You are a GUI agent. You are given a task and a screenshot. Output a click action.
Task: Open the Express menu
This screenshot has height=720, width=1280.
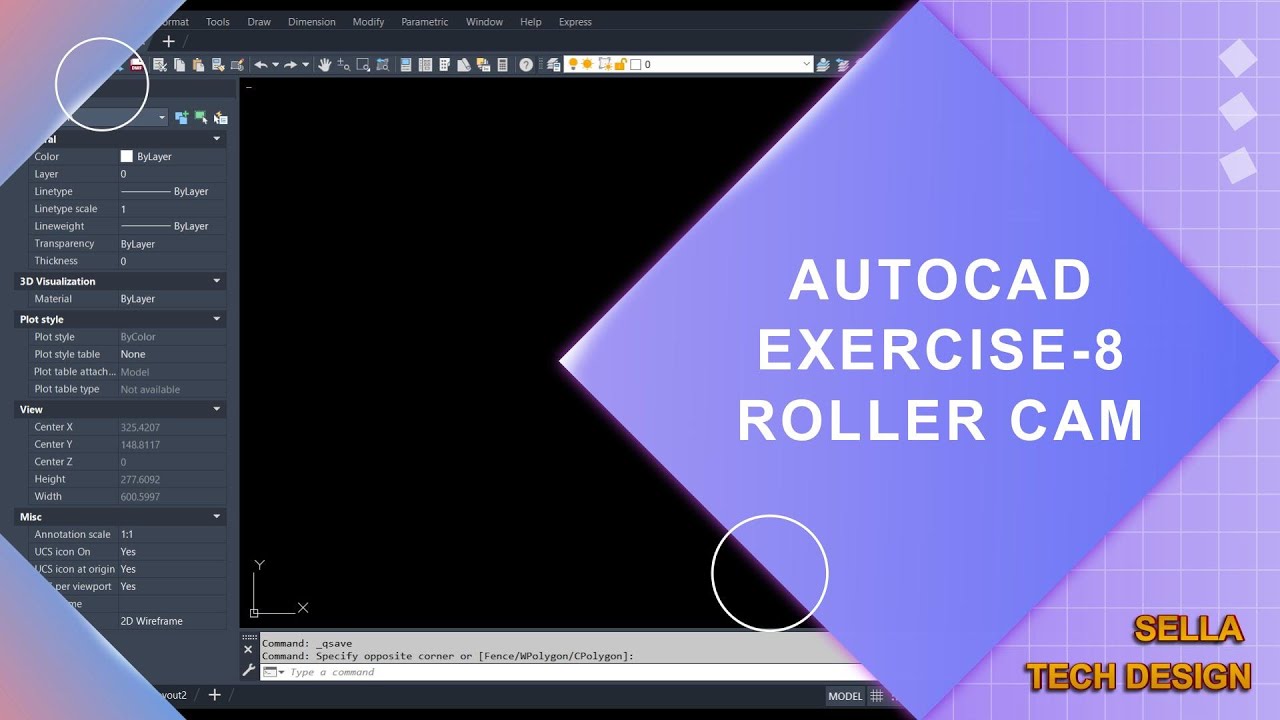click(x=575, y=21)
